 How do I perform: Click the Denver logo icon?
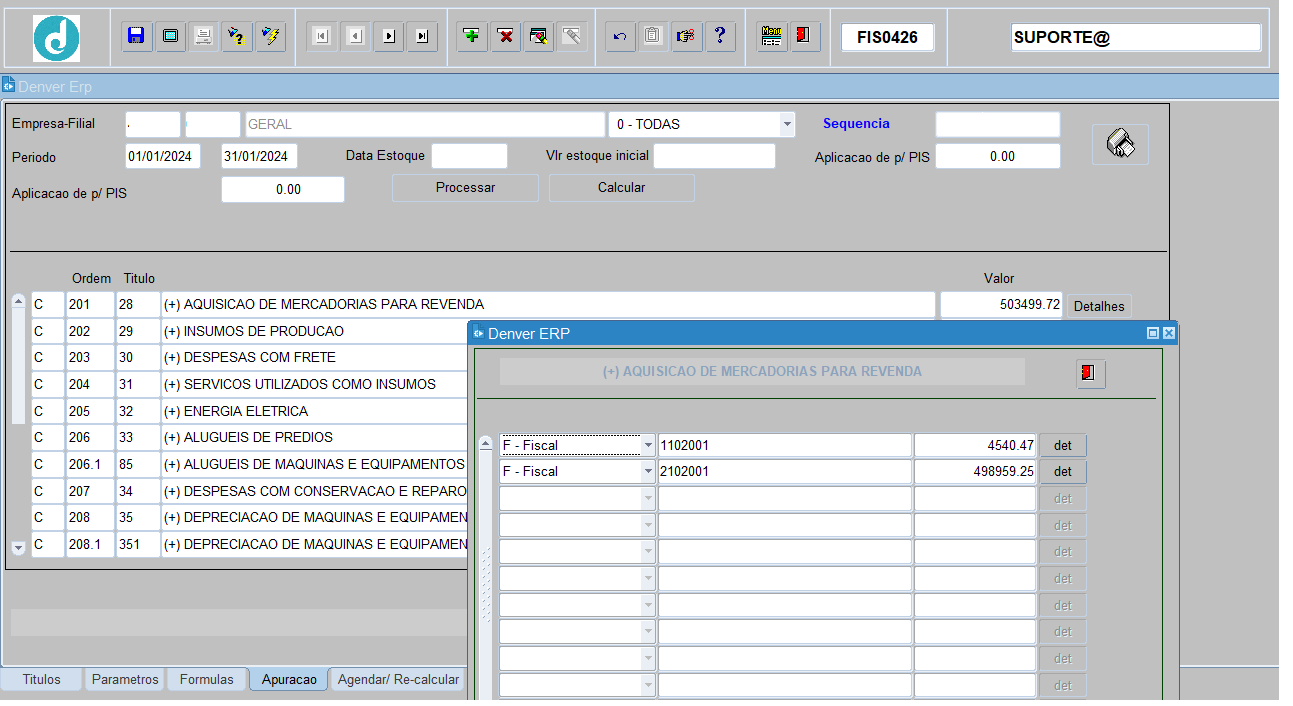[x=56, y=38]
